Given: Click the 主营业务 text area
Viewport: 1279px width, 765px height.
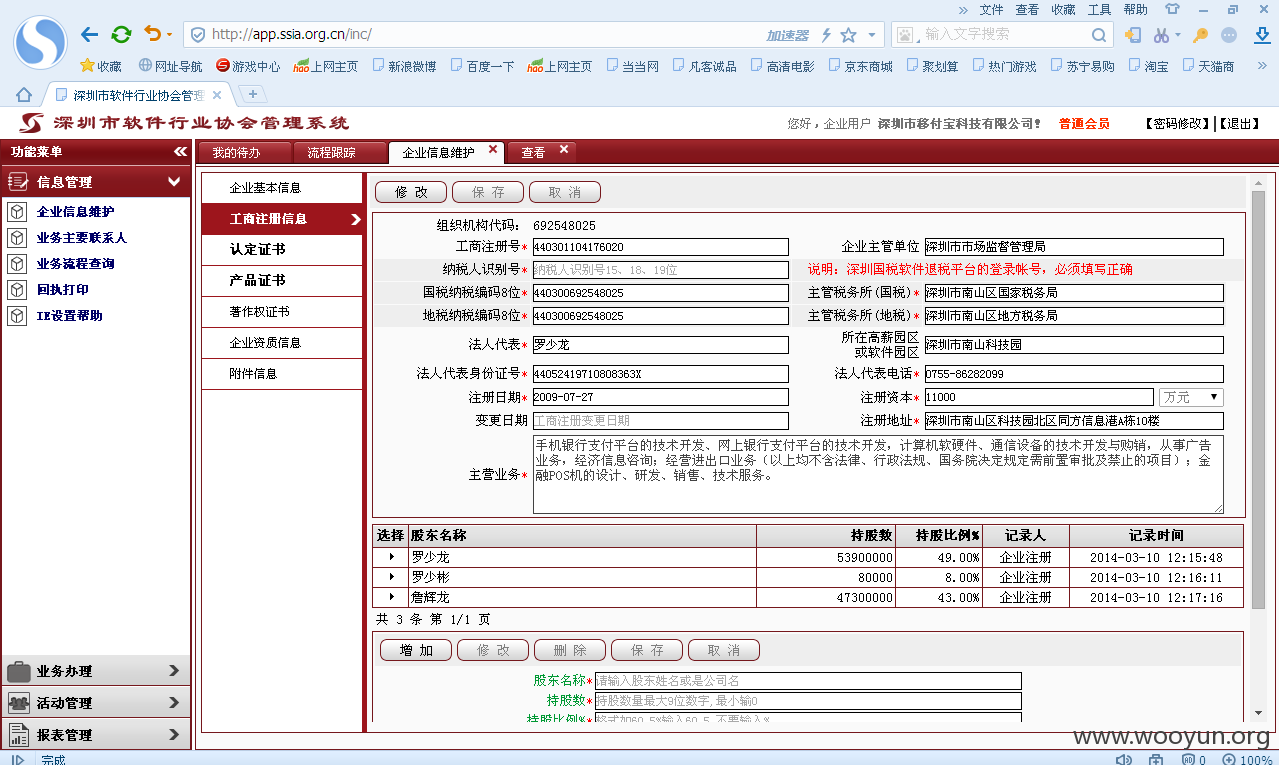Looking at the screenshot, I should point(878,475).
